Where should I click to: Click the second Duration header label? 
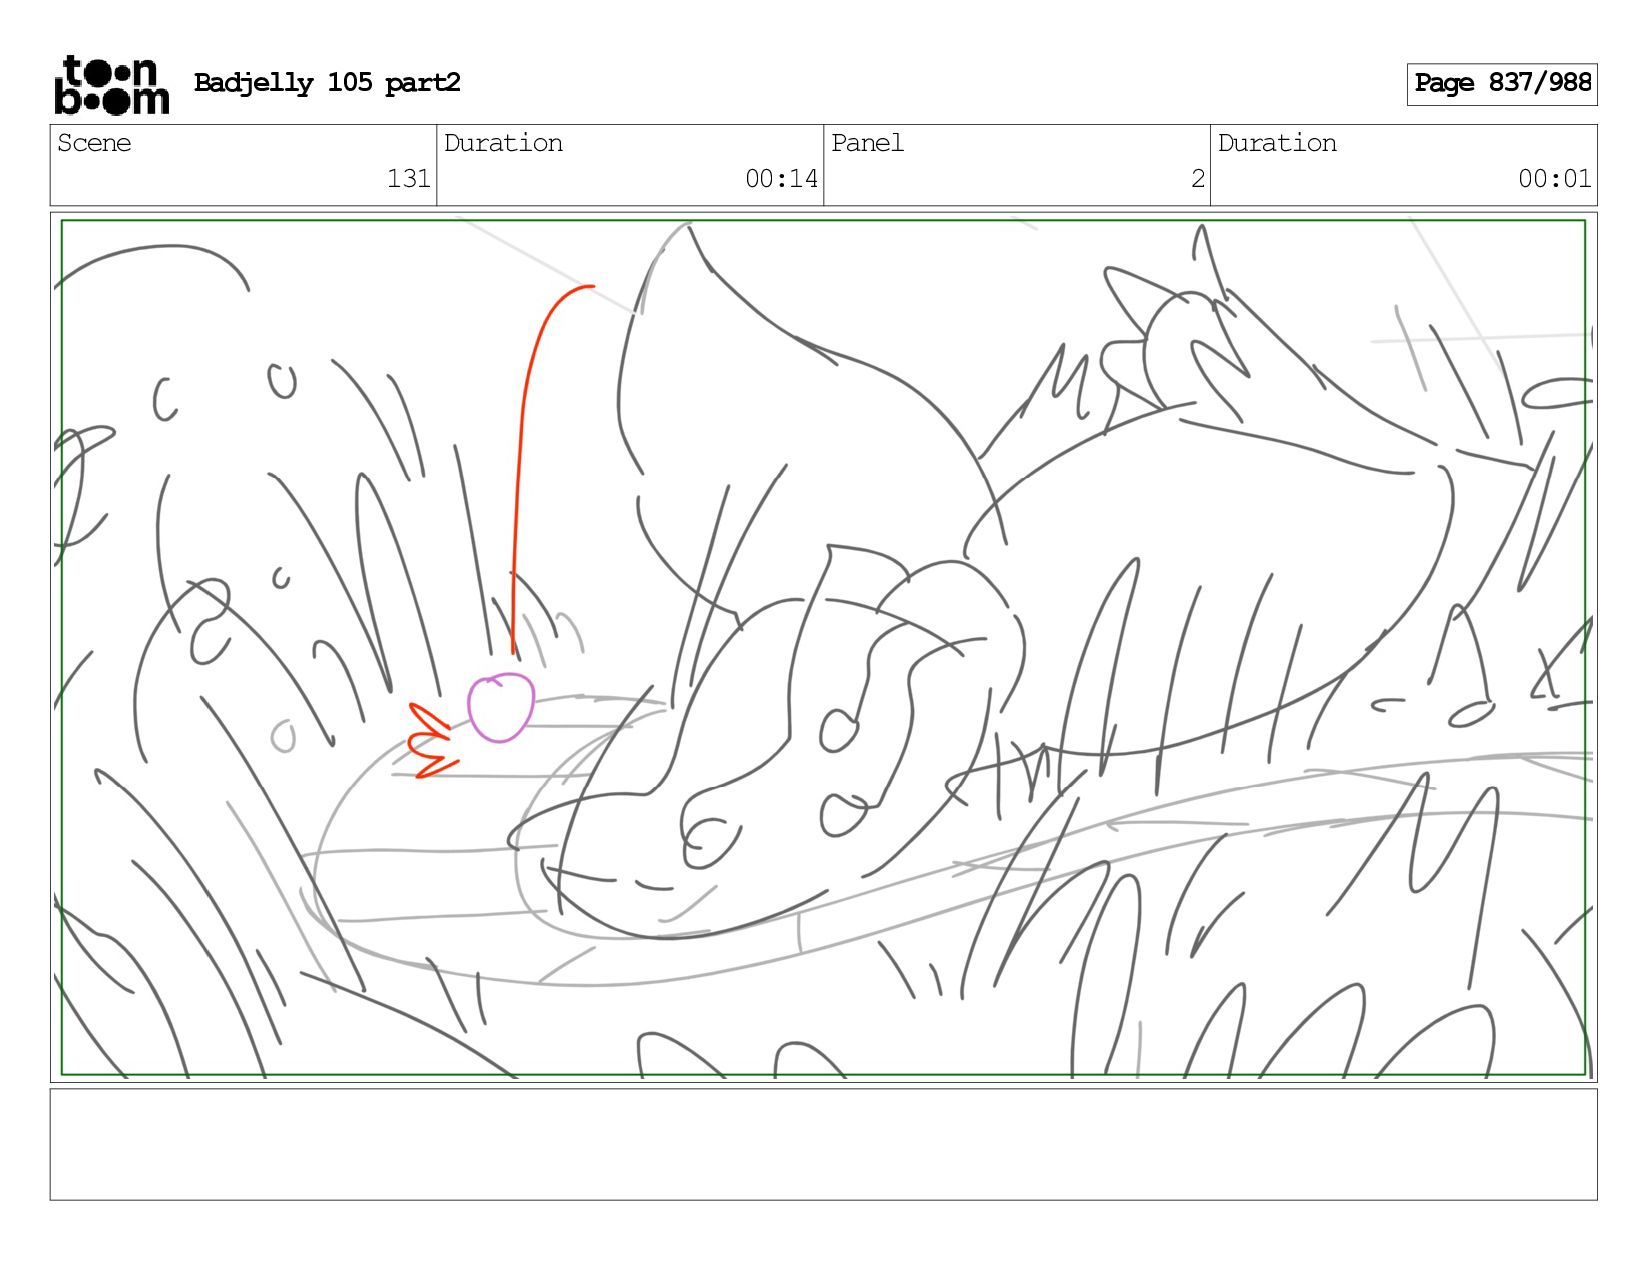click(1277, 143)
